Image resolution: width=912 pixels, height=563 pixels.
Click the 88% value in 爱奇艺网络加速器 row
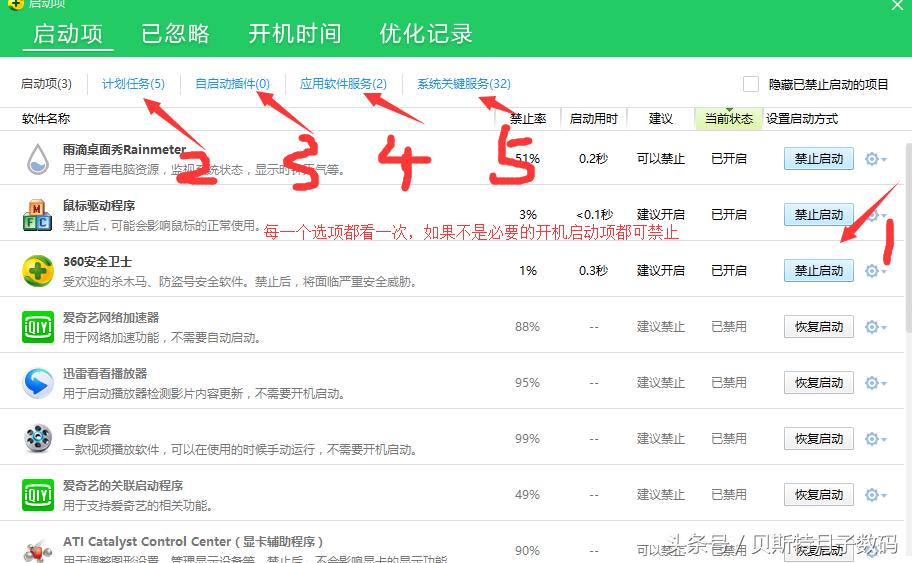click(528, 327)
